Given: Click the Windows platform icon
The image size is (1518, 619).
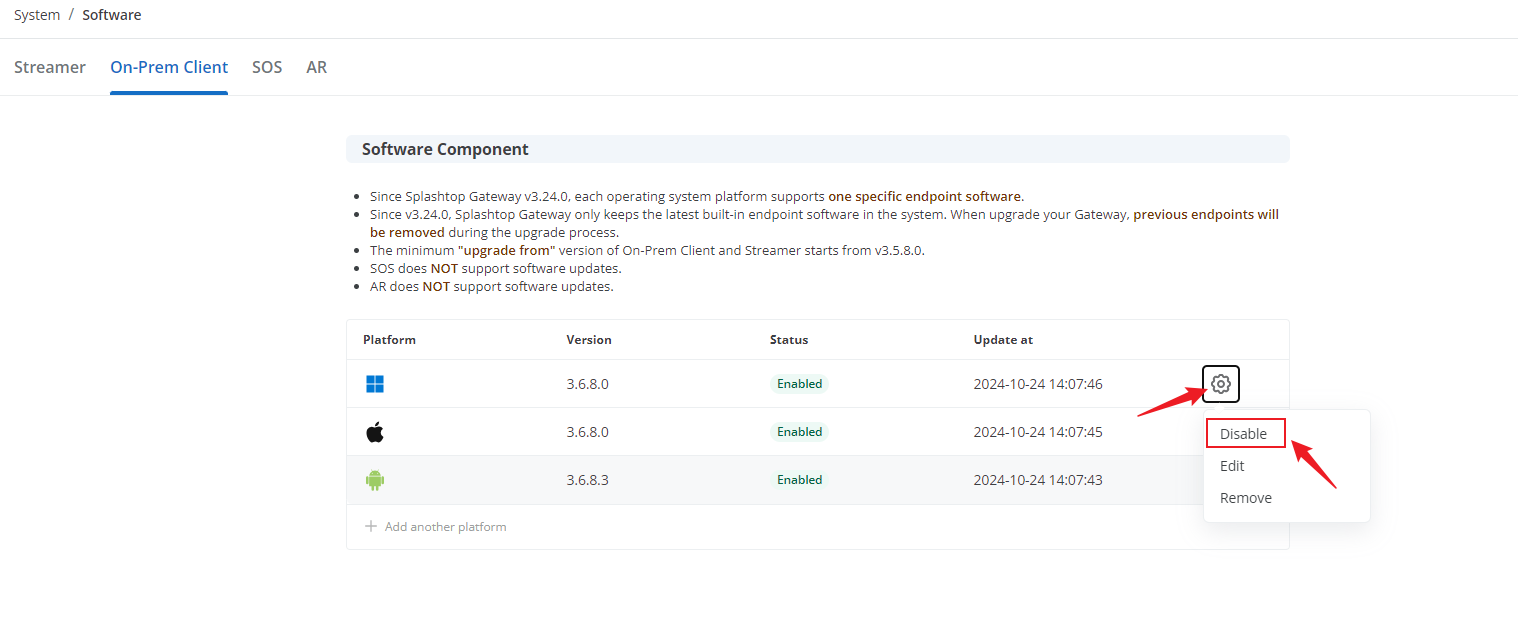Looking at the screenshot, I should (375, 384).
